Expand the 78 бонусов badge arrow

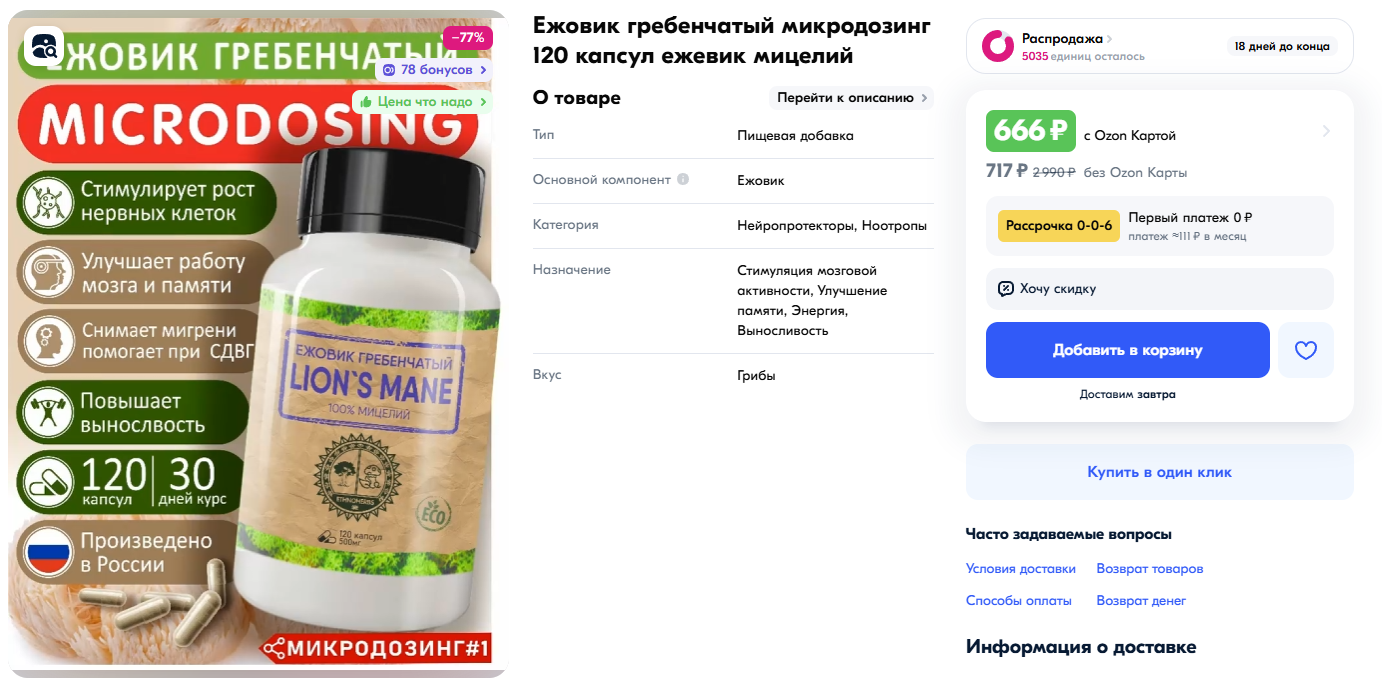484,70
